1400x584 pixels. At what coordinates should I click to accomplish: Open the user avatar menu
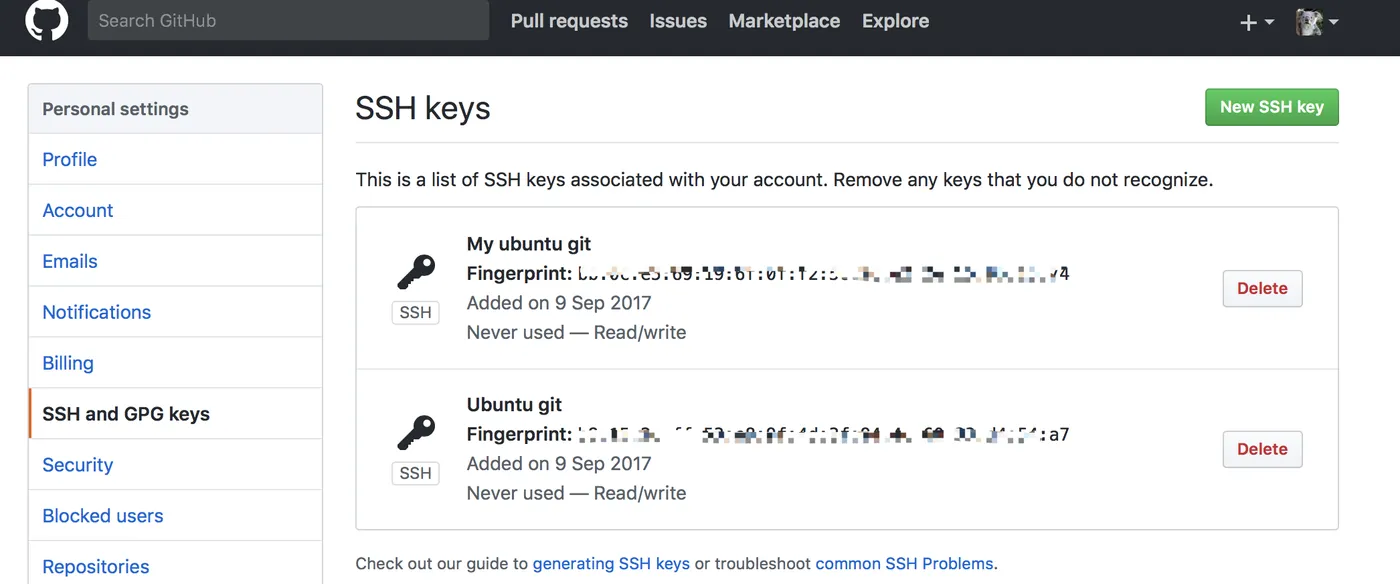coord(1317,22)
